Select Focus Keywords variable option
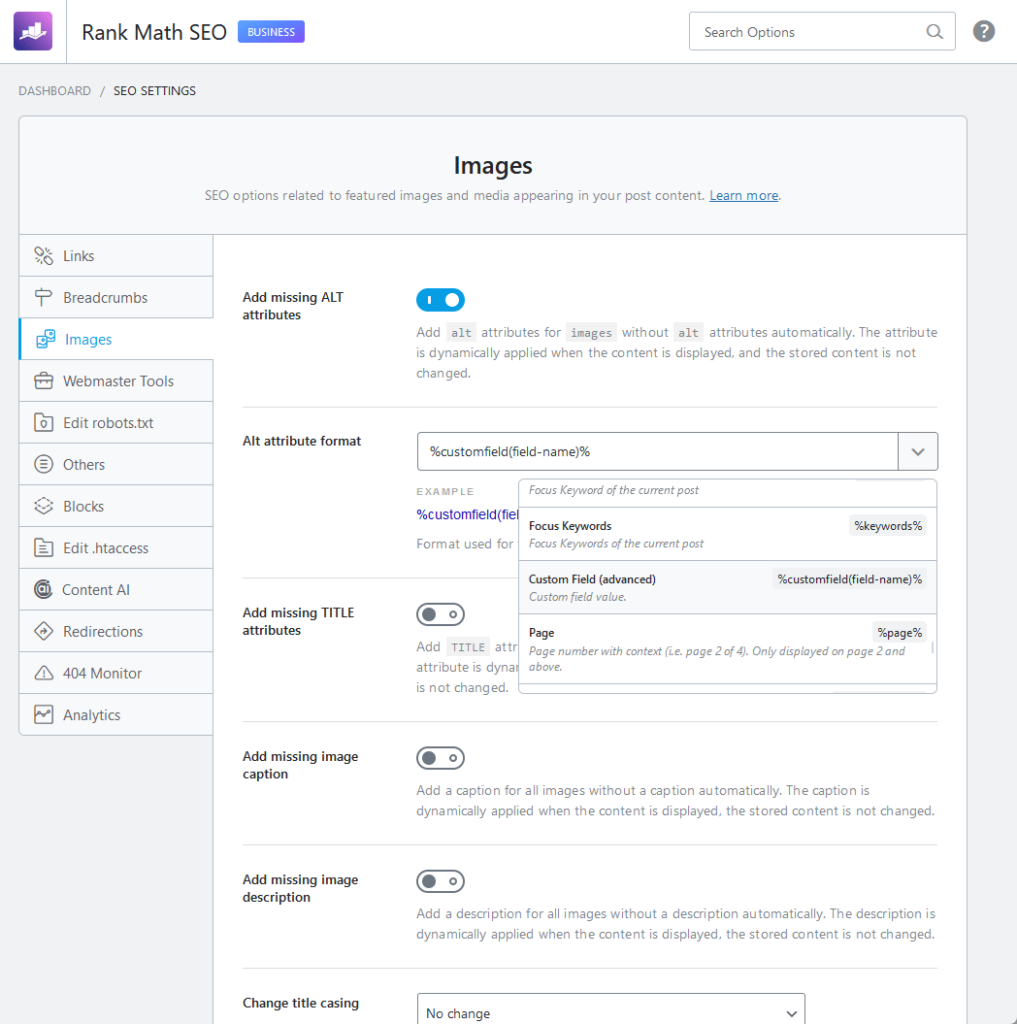Image resolution: width=1017 pixels, height=1024 pixels. (728, 534)
